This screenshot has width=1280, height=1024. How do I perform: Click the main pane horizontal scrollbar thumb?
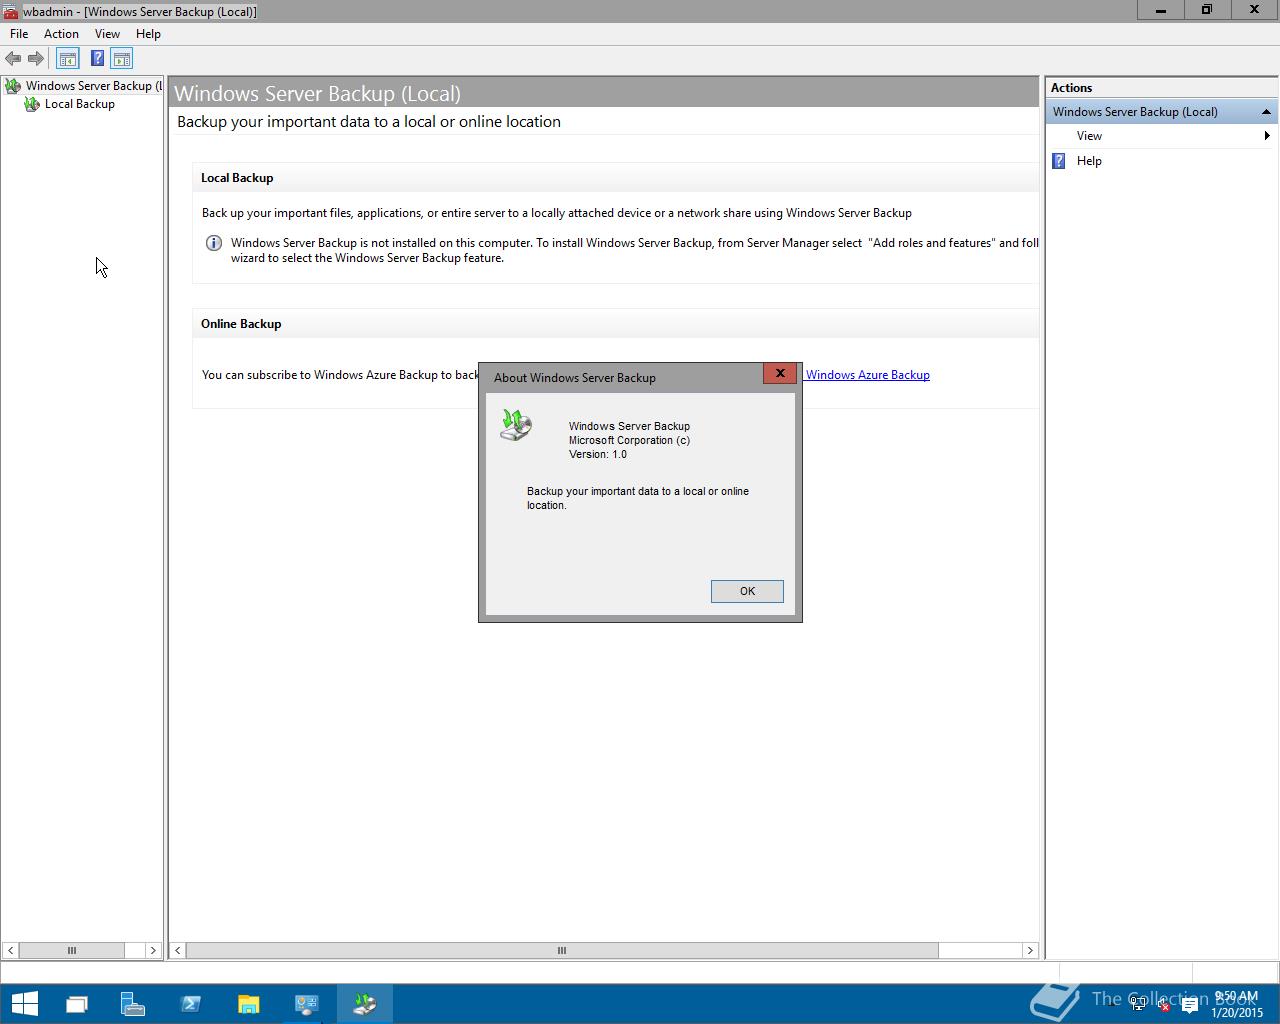pyautogui.click(x=562, y=950)
